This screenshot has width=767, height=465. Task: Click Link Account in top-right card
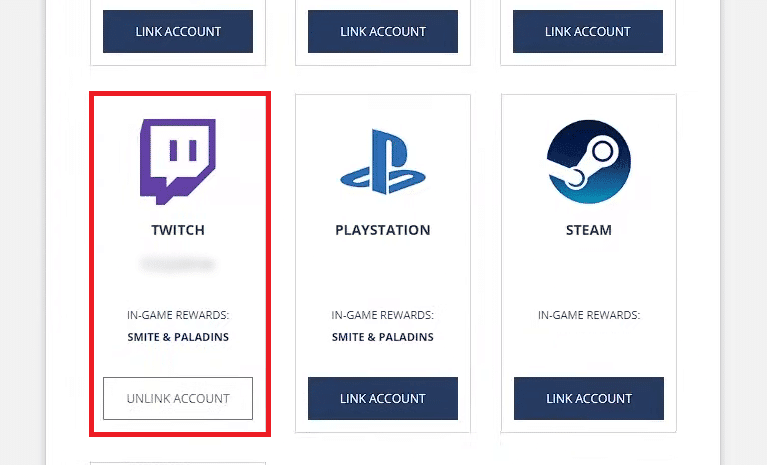588,31
